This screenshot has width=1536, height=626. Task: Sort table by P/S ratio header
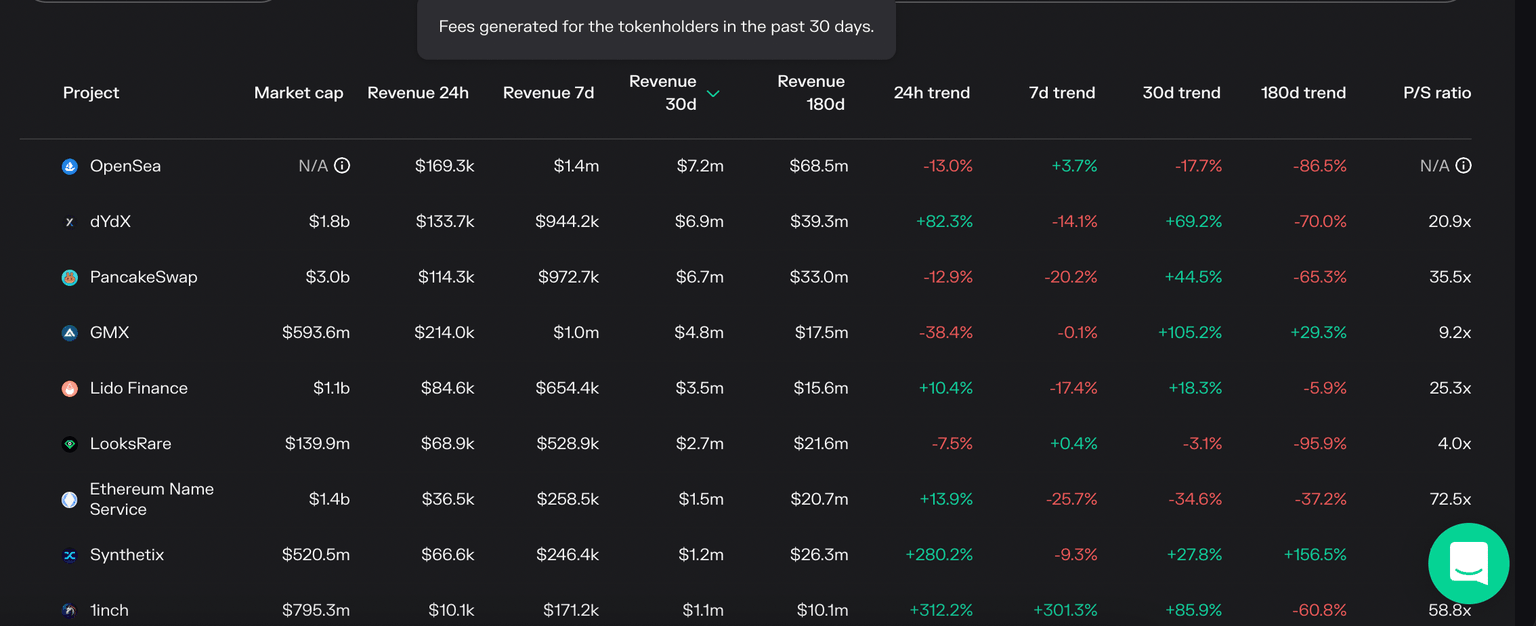click(1436, 93)
